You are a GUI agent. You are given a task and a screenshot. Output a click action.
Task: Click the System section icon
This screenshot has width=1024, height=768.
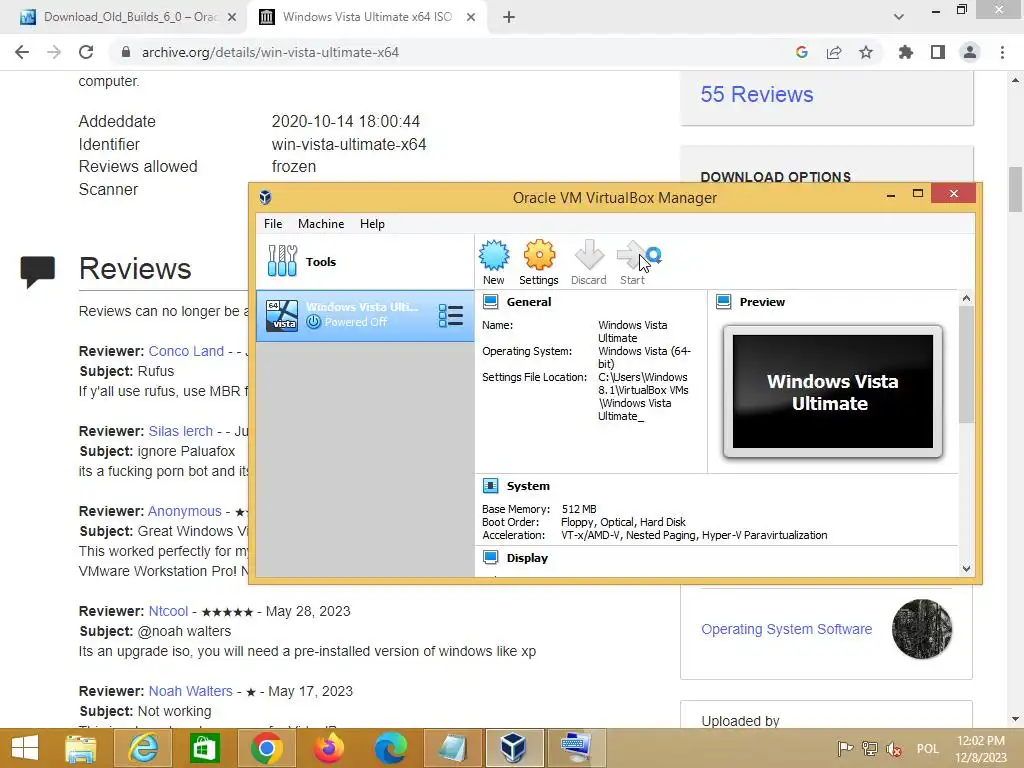(490, 486)
